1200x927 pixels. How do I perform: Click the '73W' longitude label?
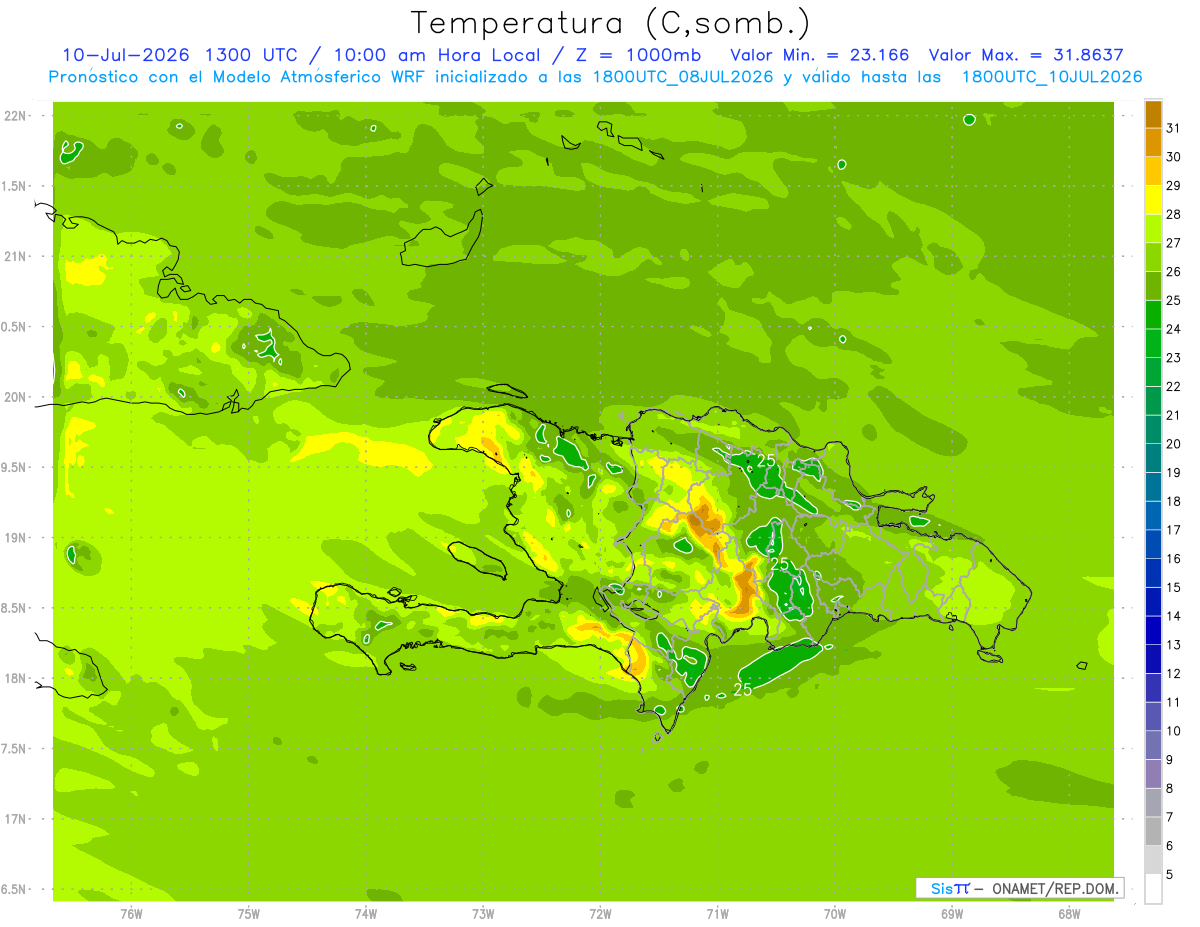[x=483, y=913]
